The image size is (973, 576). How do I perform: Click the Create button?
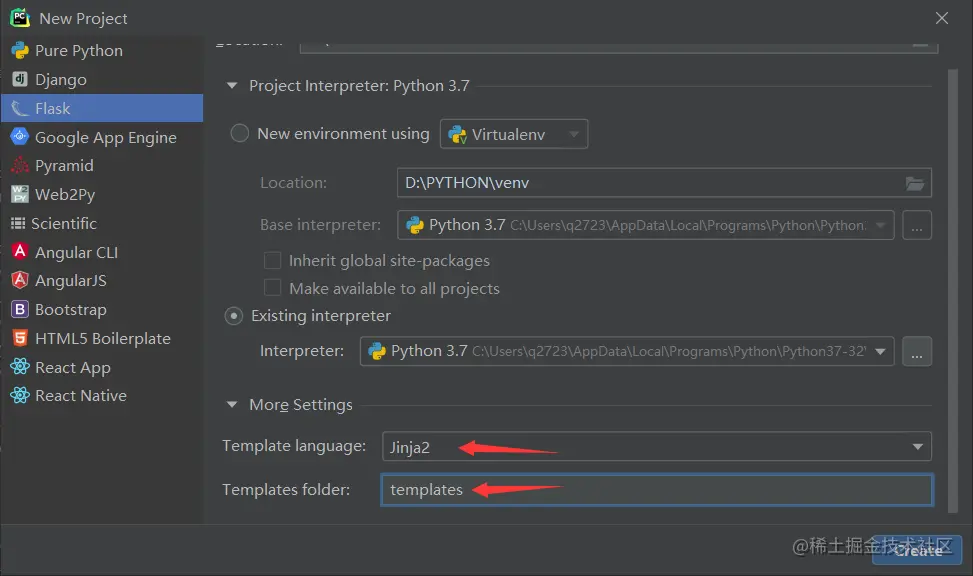pos(917,550)
